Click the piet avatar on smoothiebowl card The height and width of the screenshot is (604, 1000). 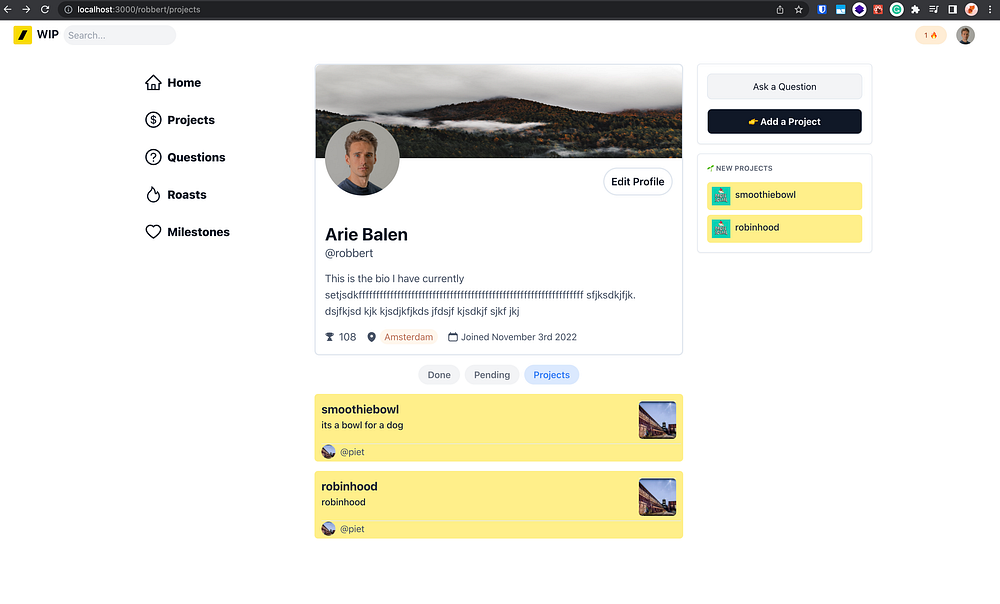tap(328, 452)
